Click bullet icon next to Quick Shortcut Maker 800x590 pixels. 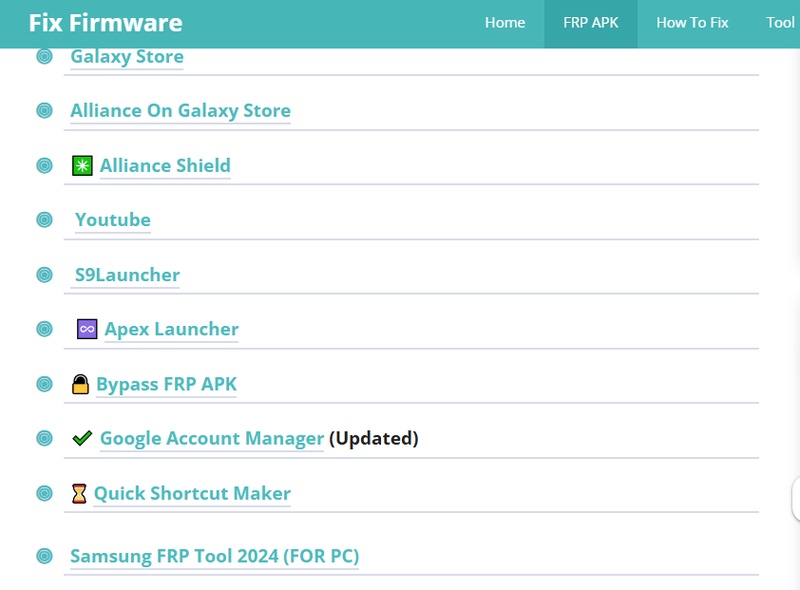(44, 494)
